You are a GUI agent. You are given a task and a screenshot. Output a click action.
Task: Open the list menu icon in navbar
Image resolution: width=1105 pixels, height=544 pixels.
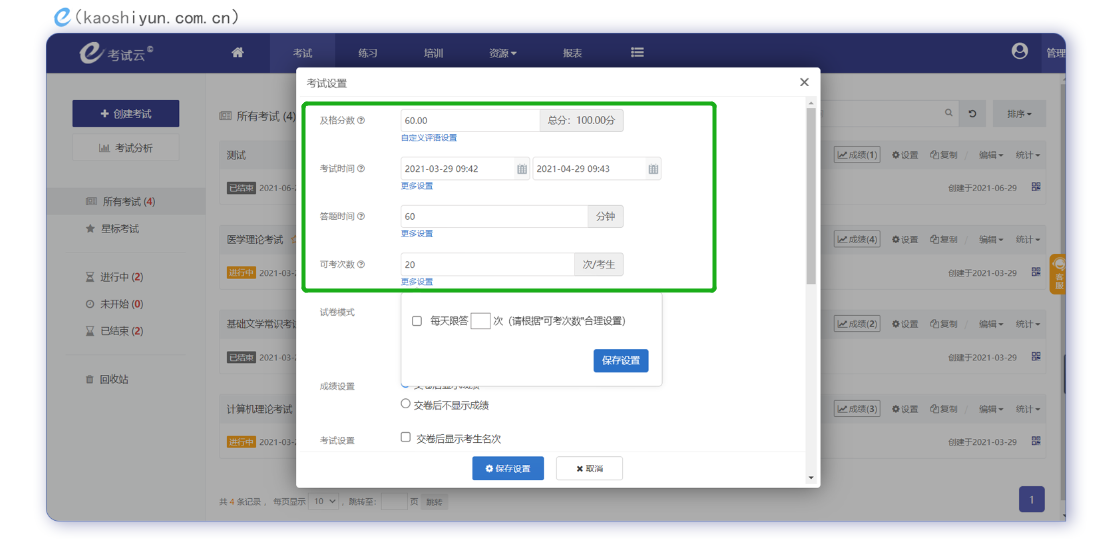point(637,53)
